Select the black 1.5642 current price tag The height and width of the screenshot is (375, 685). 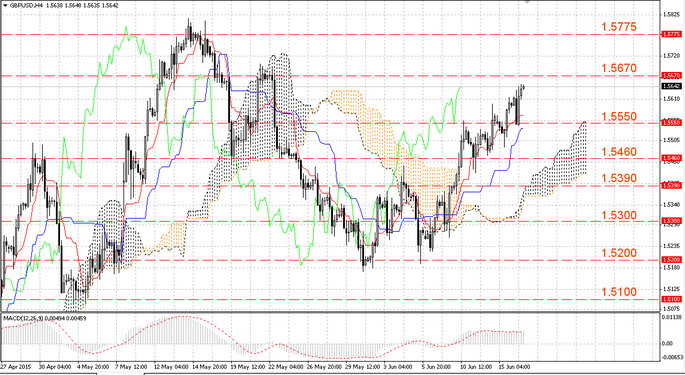pos(671,87)
